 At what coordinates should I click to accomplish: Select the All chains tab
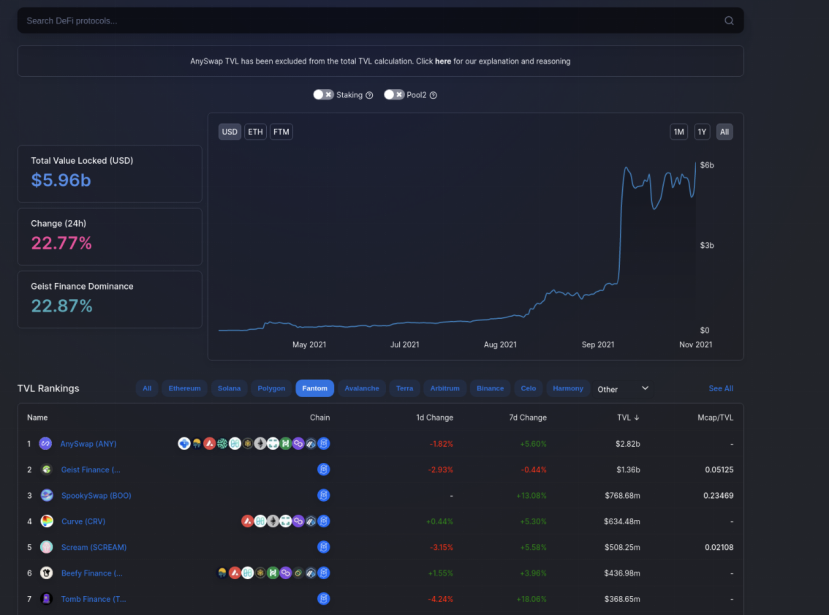click(x=147, y=388)
